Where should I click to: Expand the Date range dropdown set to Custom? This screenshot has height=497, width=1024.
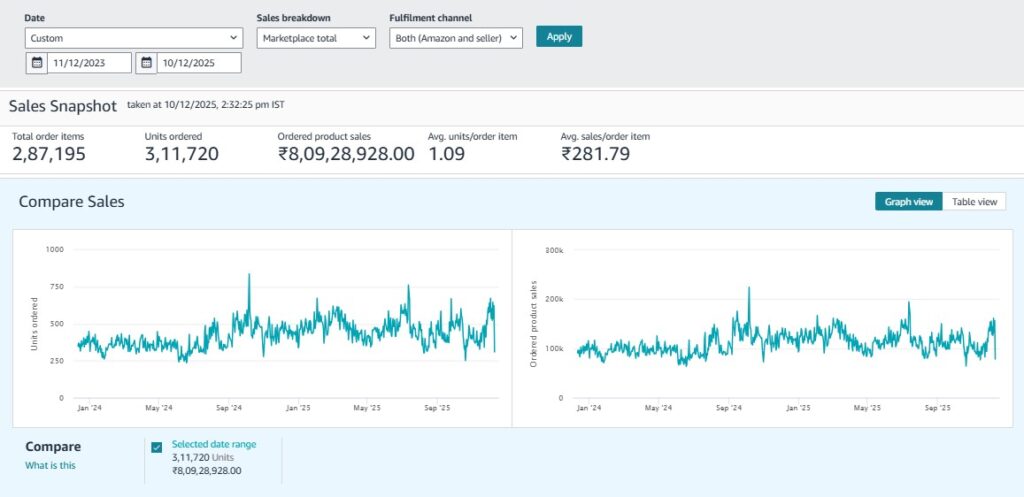134,38
